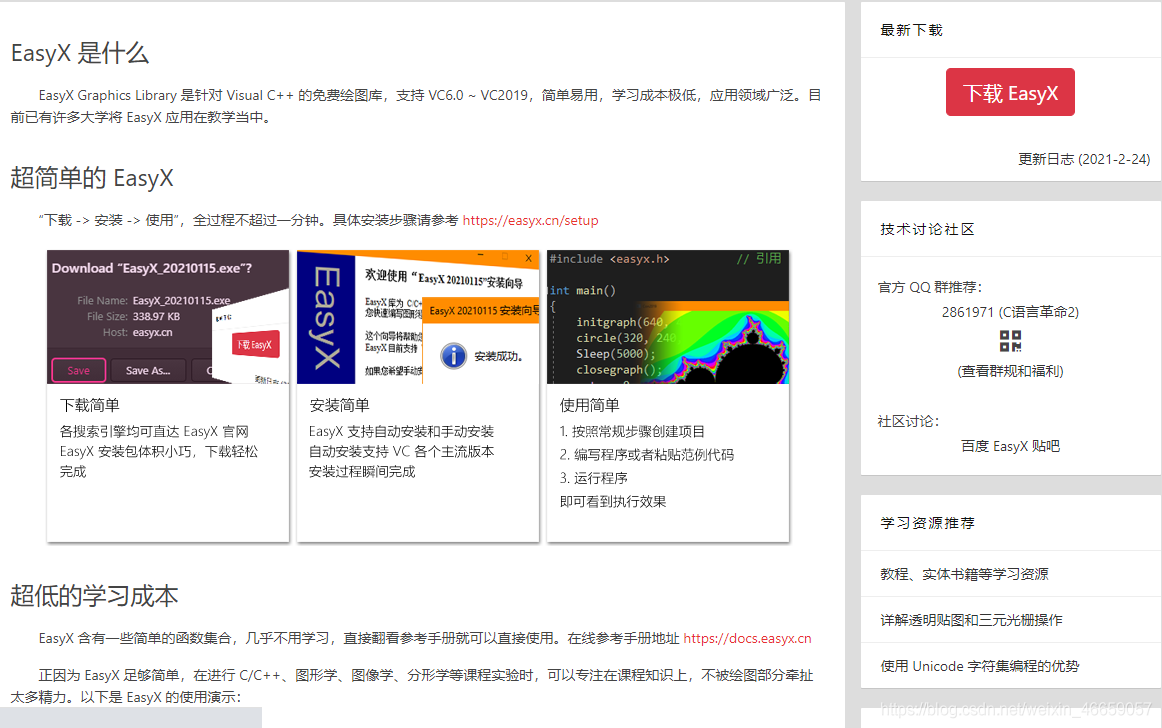Click the 下载简单 card title
The height and width of the screenshot is (728, 1162).
pyautogui.click(x=90, y=406)
